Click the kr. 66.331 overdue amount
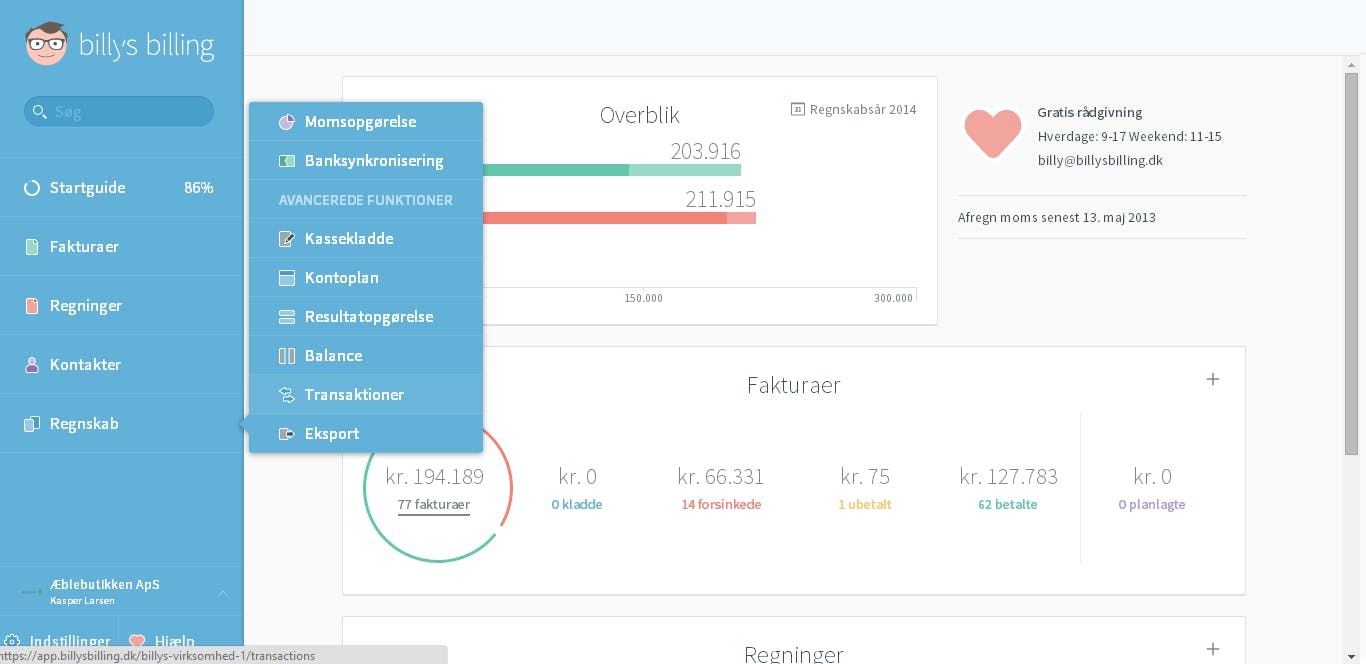1366x664 pixels. point(721,476)
